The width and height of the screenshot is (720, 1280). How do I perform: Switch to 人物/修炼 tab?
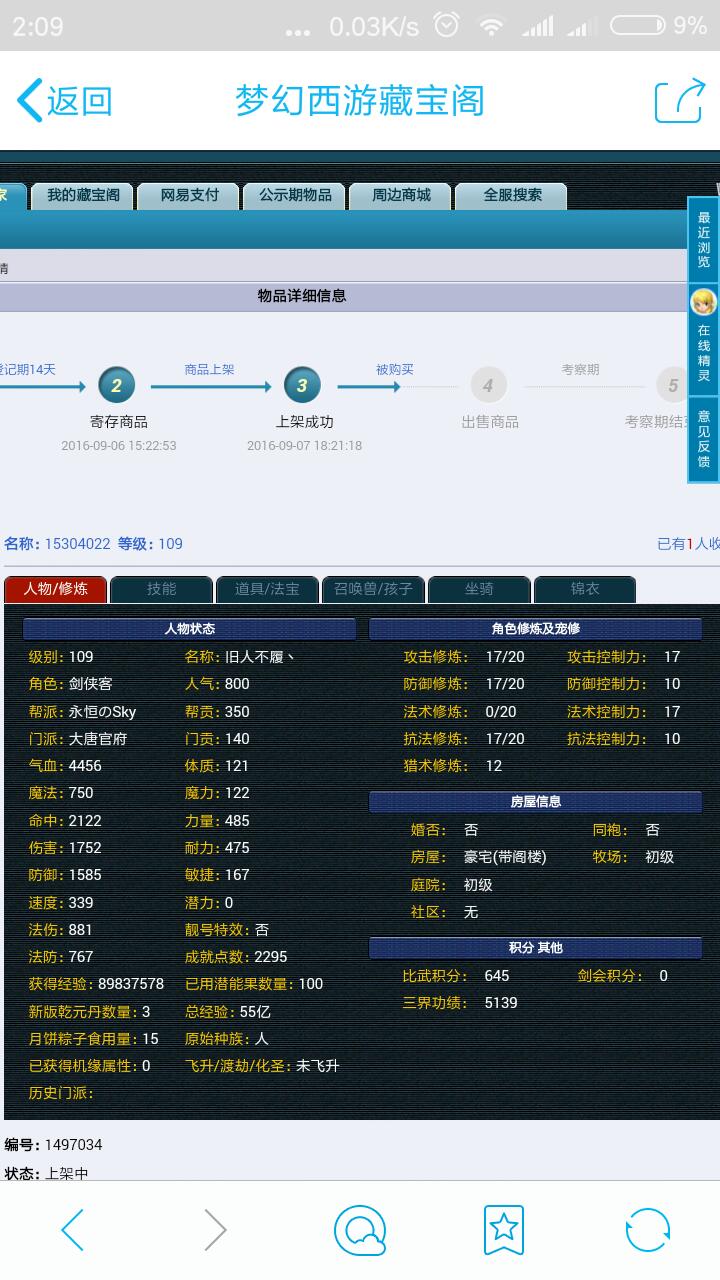[x=55, y=589]
